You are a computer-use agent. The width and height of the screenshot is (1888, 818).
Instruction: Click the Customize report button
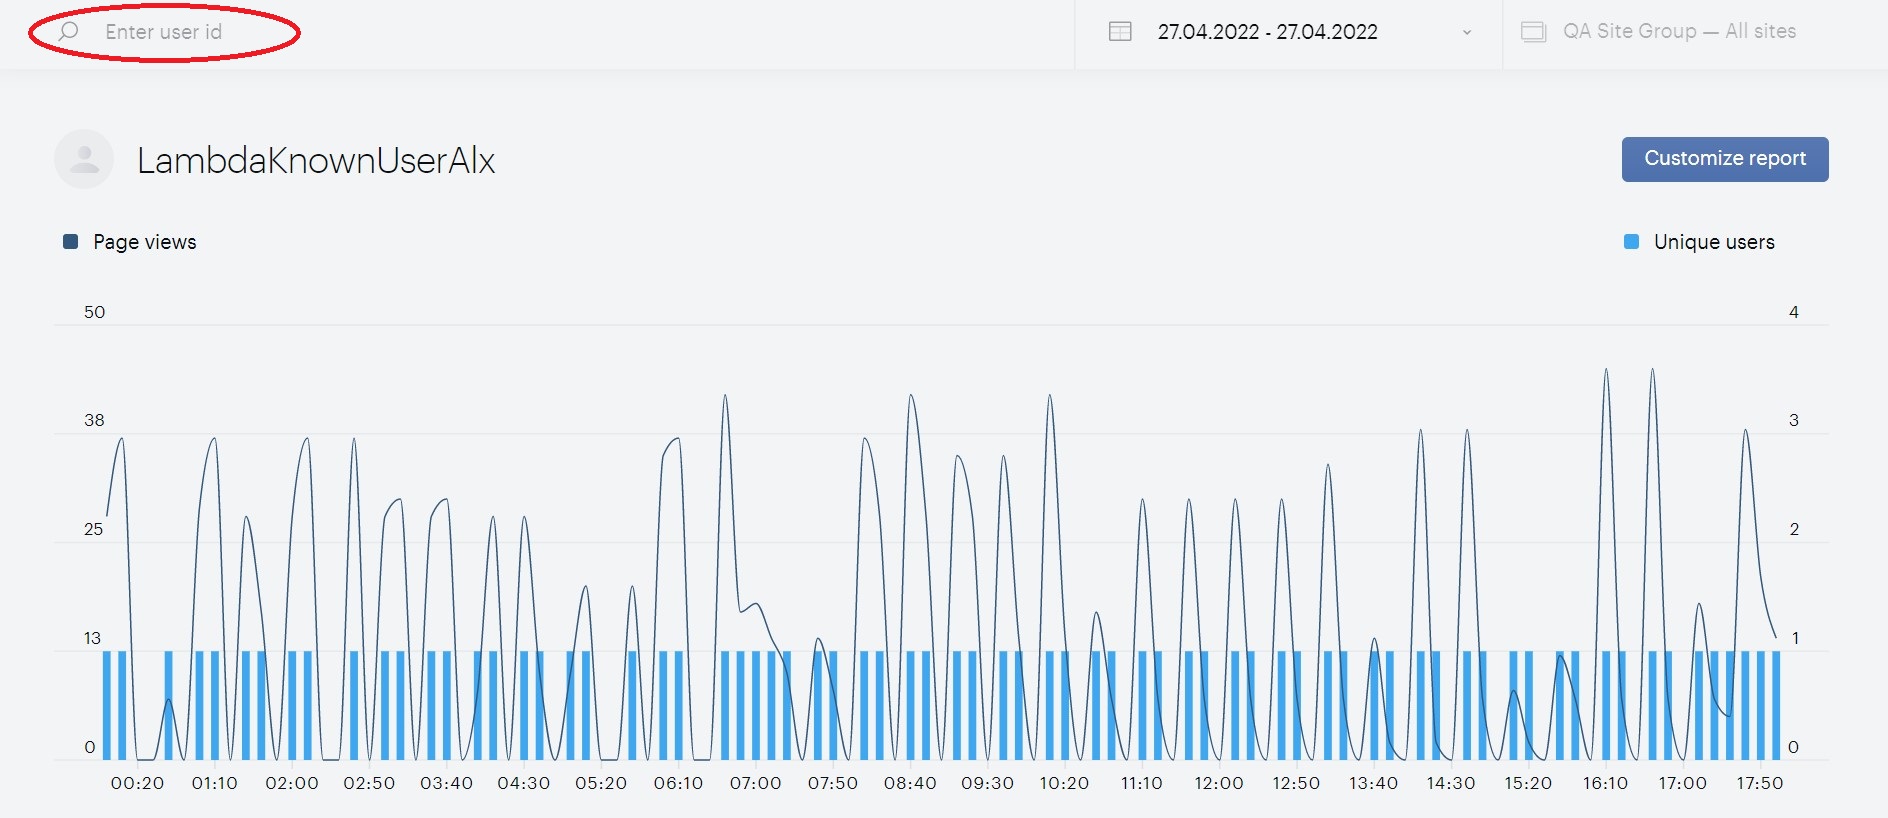(x=1725, y=159)
